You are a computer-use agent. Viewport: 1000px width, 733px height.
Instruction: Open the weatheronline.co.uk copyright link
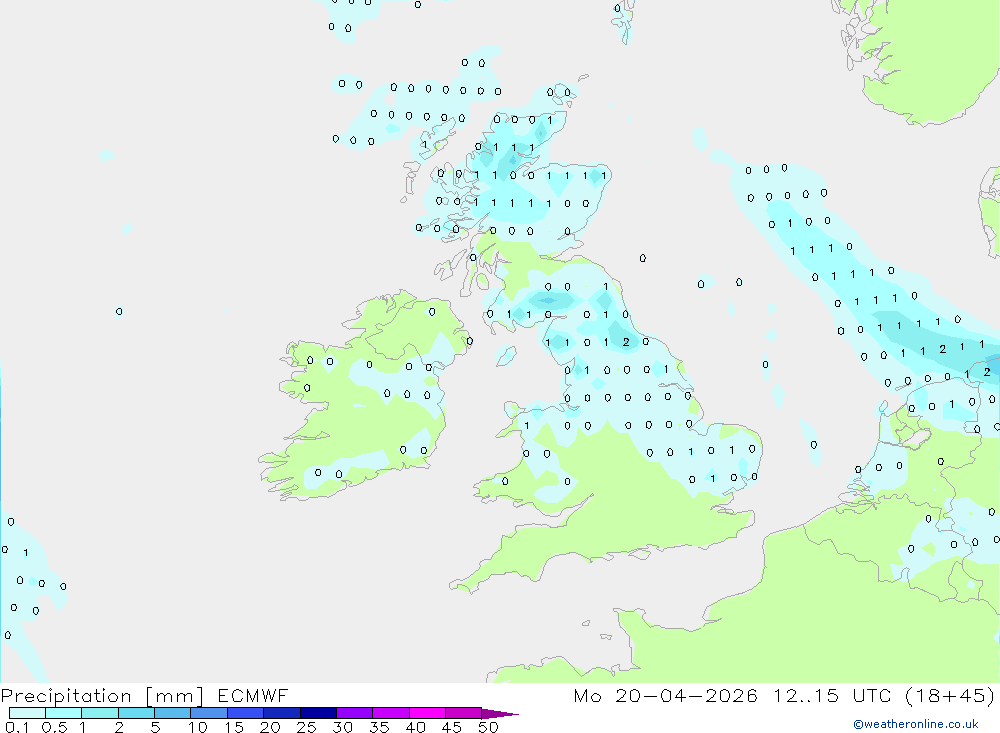[x=916, y=724]
